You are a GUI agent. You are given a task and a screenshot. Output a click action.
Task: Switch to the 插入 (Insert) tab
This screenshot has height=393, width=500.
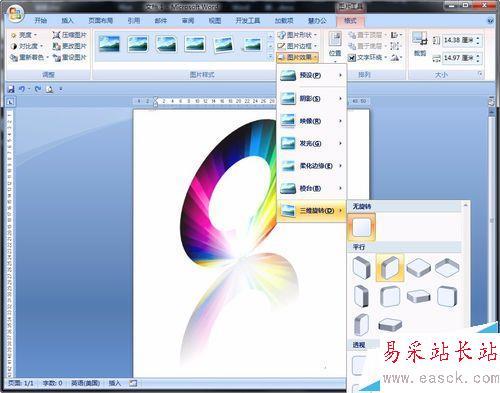[67, 21]
